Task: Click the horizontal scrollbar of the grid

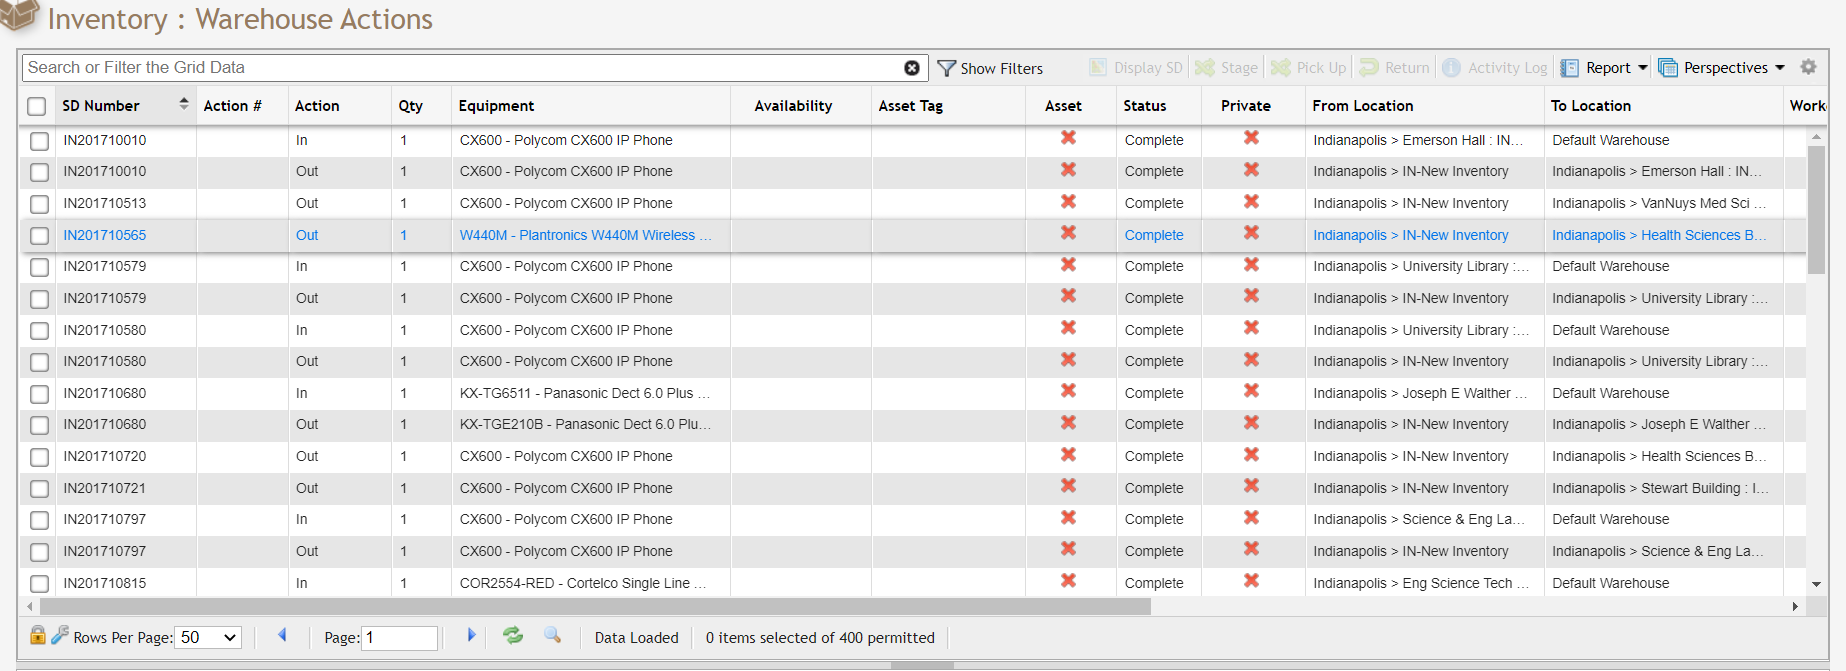Action: coord(595,607)
